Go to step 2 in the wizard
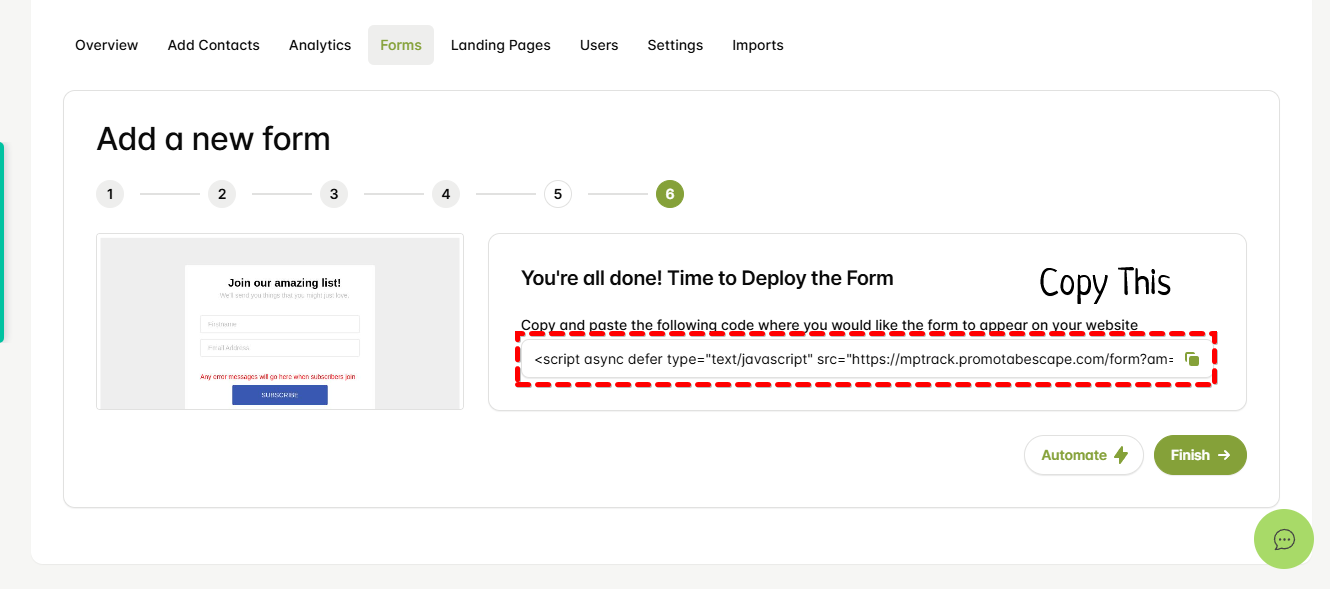Viewport: 1330px width, 589px height. (x=222, y=194)
